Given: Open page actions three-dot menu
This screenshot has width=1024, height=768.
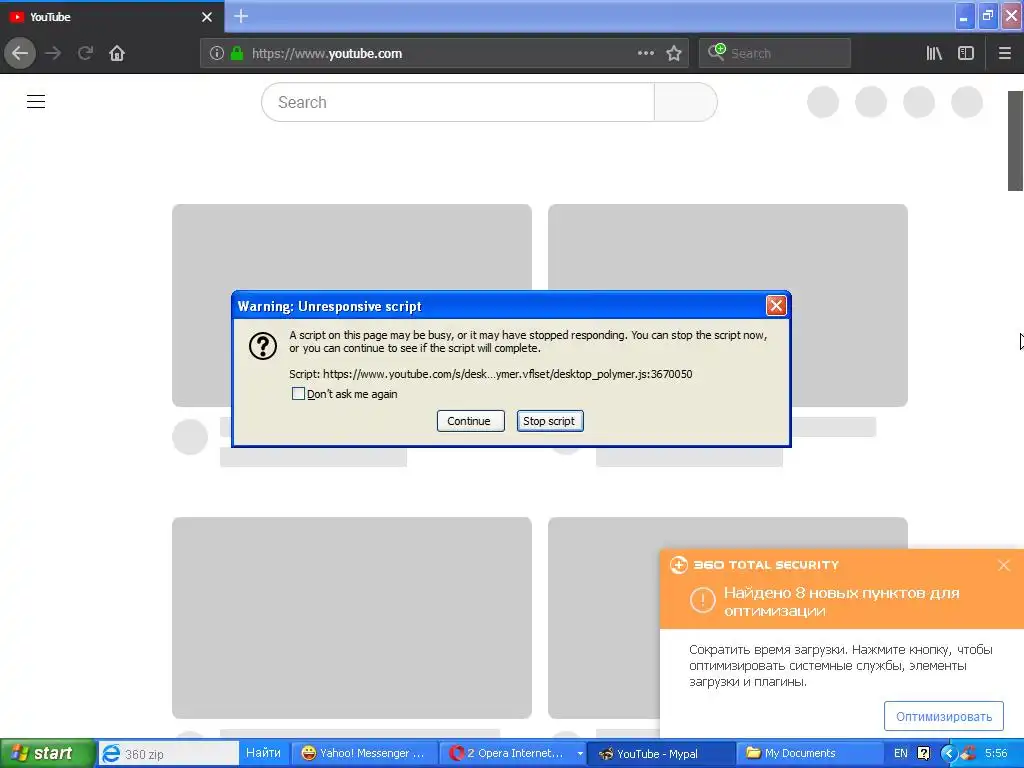Looking at the screenshot, I should pos(646,54).
